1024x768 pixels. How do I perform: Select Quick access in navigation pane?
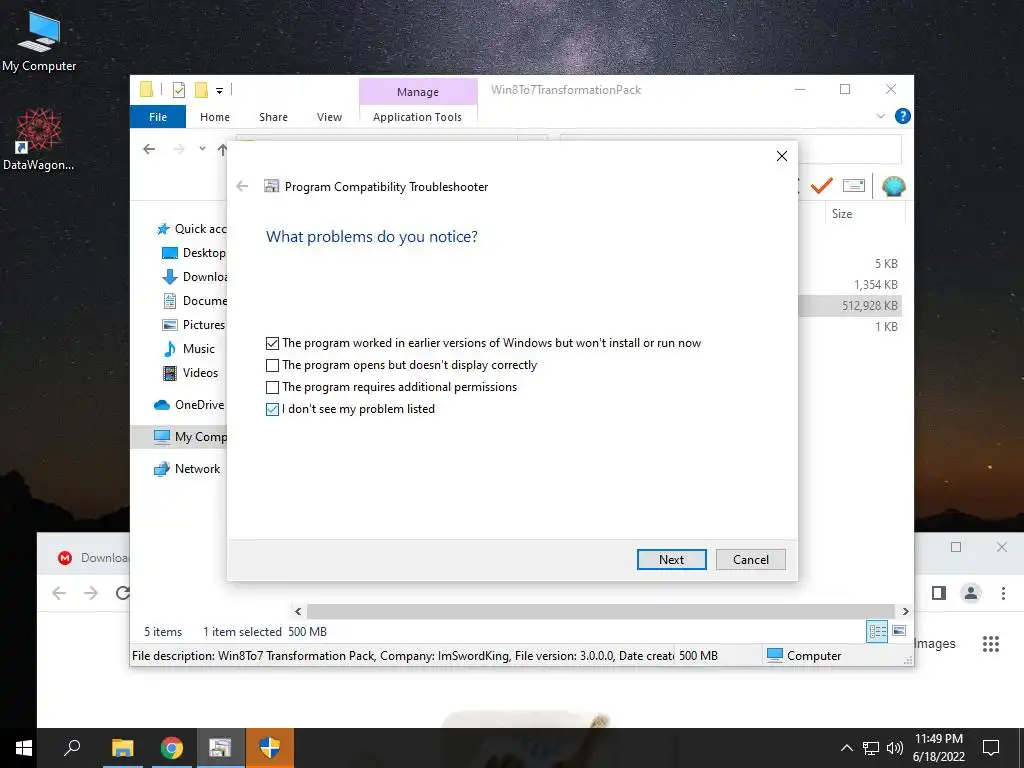[x=192, y=229]
